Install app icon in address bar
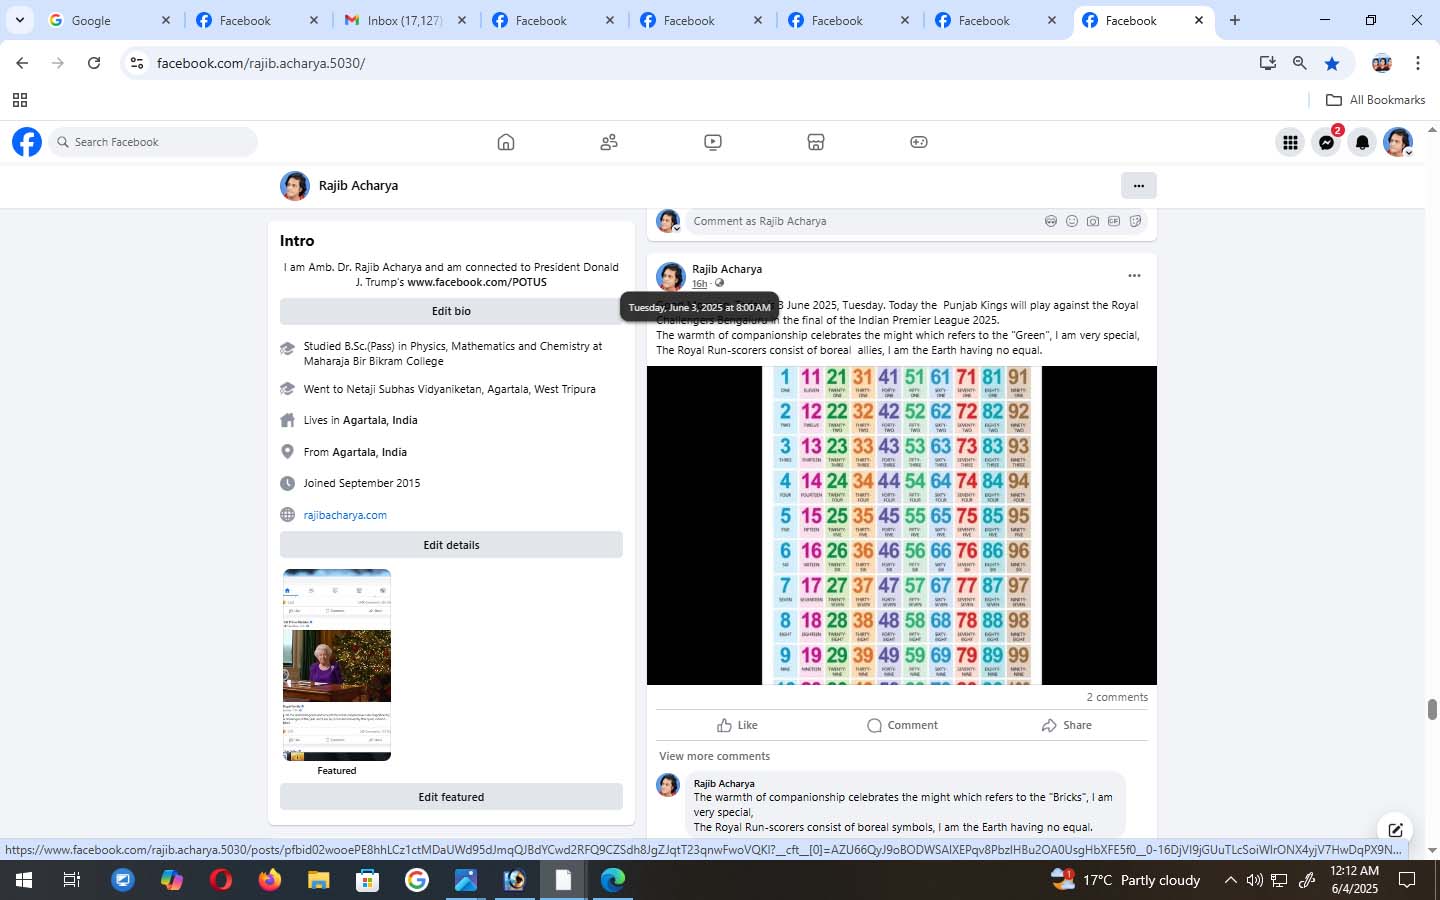Viewport: 1440px width, 900px height. click(1268, 63)
